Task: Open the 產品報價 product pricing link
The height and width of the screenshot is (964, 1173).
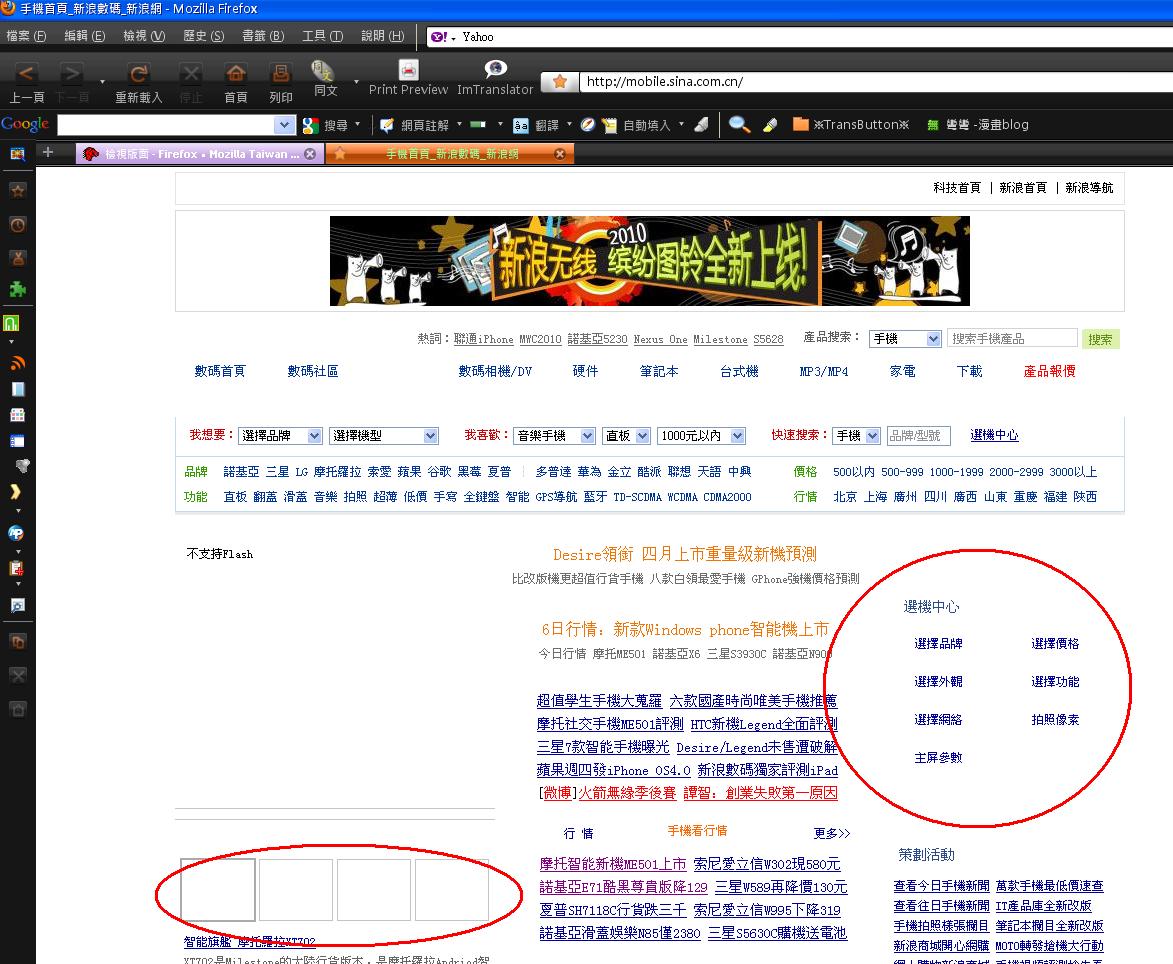Action: pos(1049,371)
